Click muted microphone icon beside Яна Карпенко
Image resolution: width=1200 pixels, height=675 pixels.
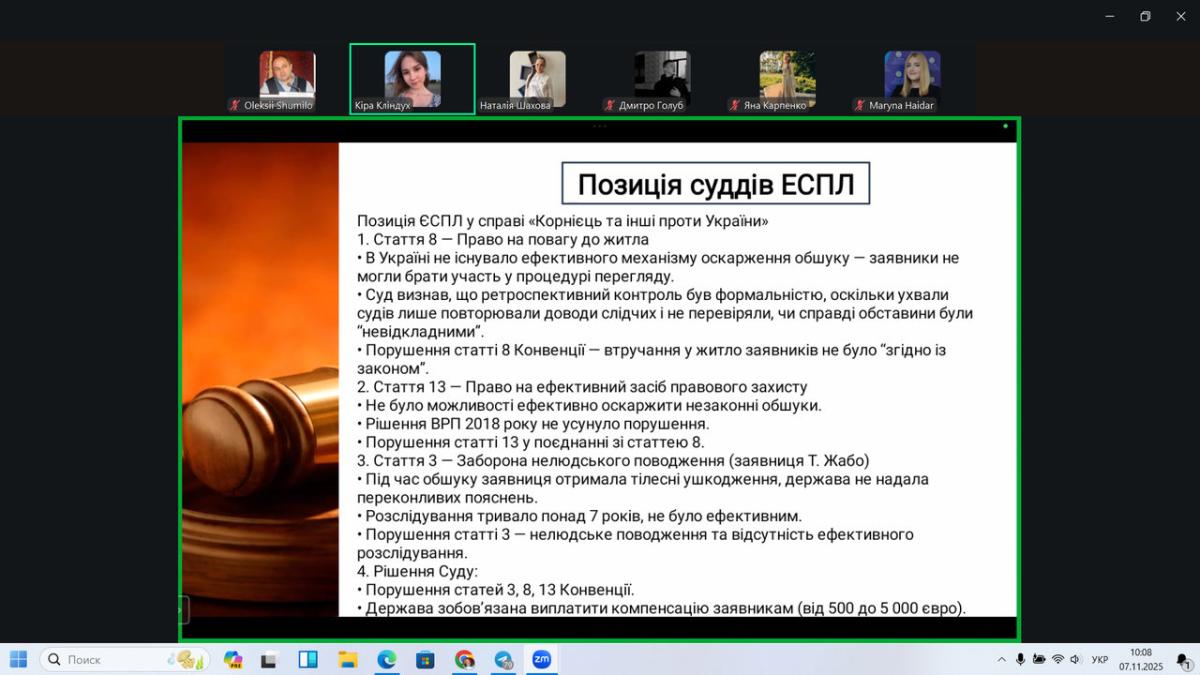tap(734, 105)
